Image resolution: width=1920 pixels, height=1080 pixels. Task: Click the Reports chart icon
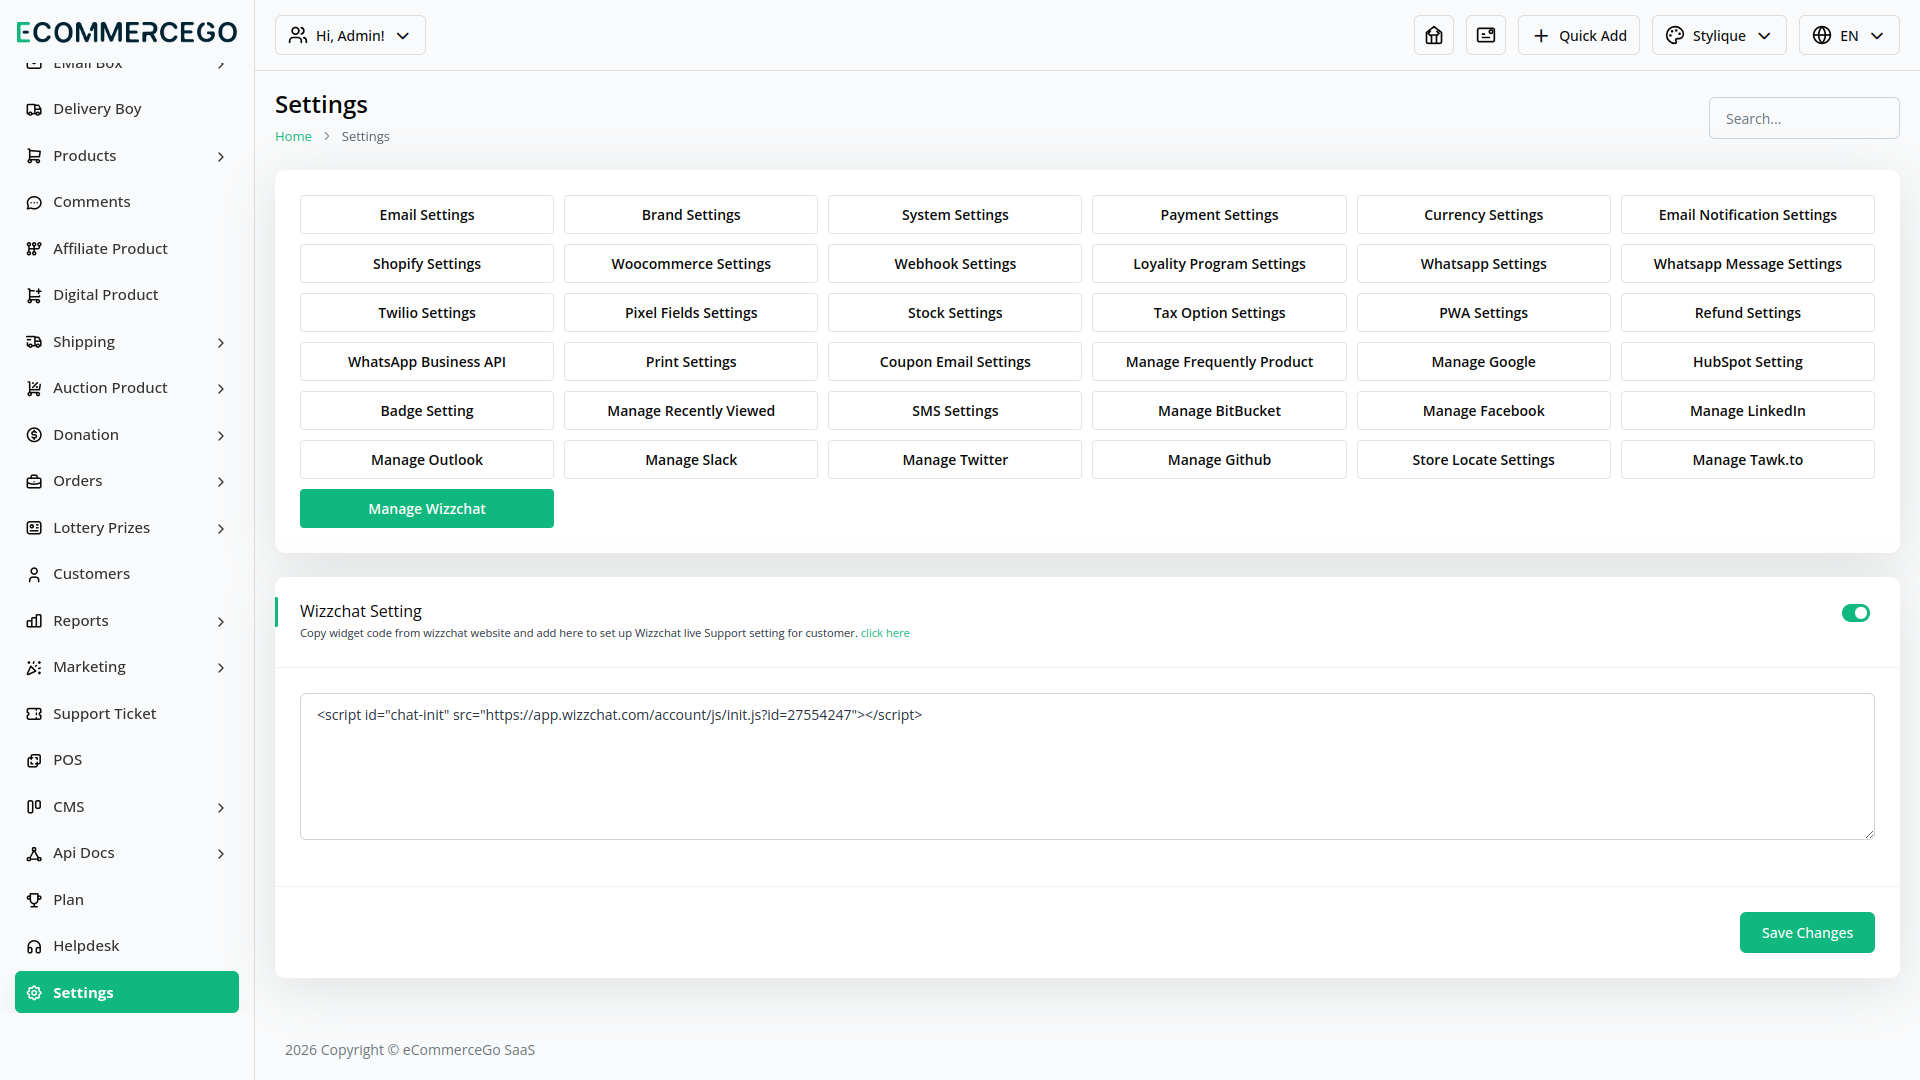34,621
